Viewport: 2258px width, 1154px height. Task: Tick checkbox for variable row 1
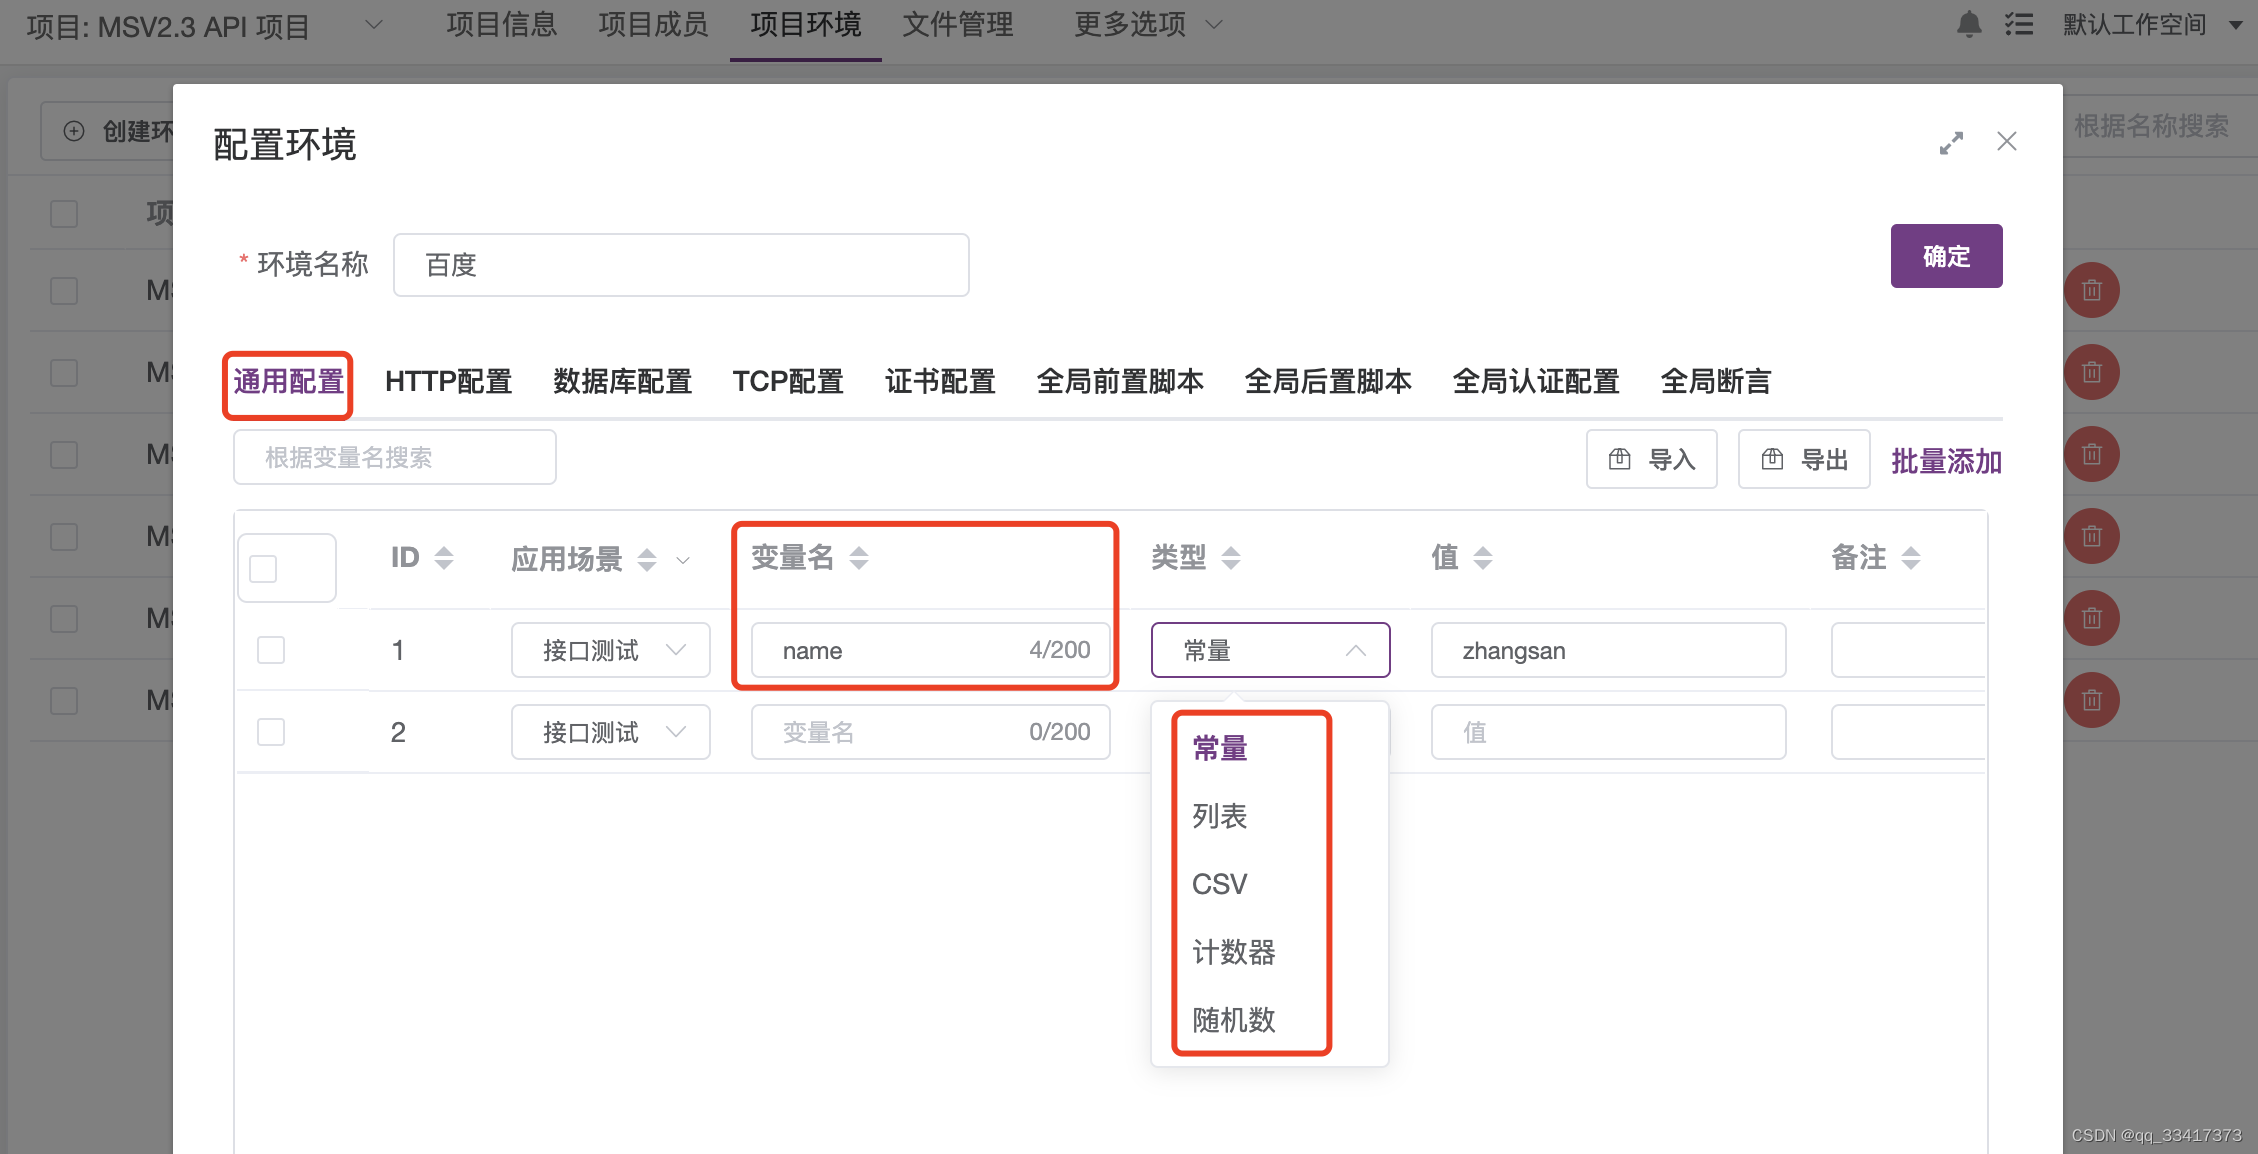[x=271, y=650]
